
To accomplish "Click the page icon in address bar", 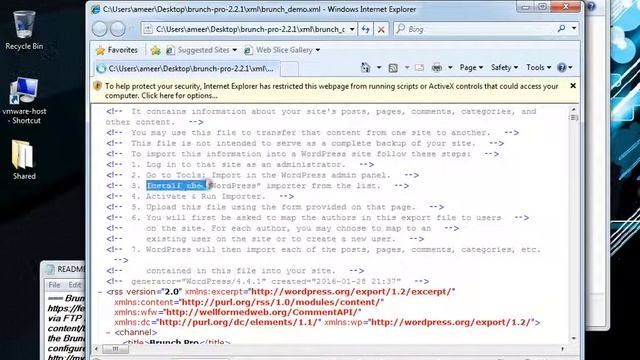I will (x=148, y=29).
